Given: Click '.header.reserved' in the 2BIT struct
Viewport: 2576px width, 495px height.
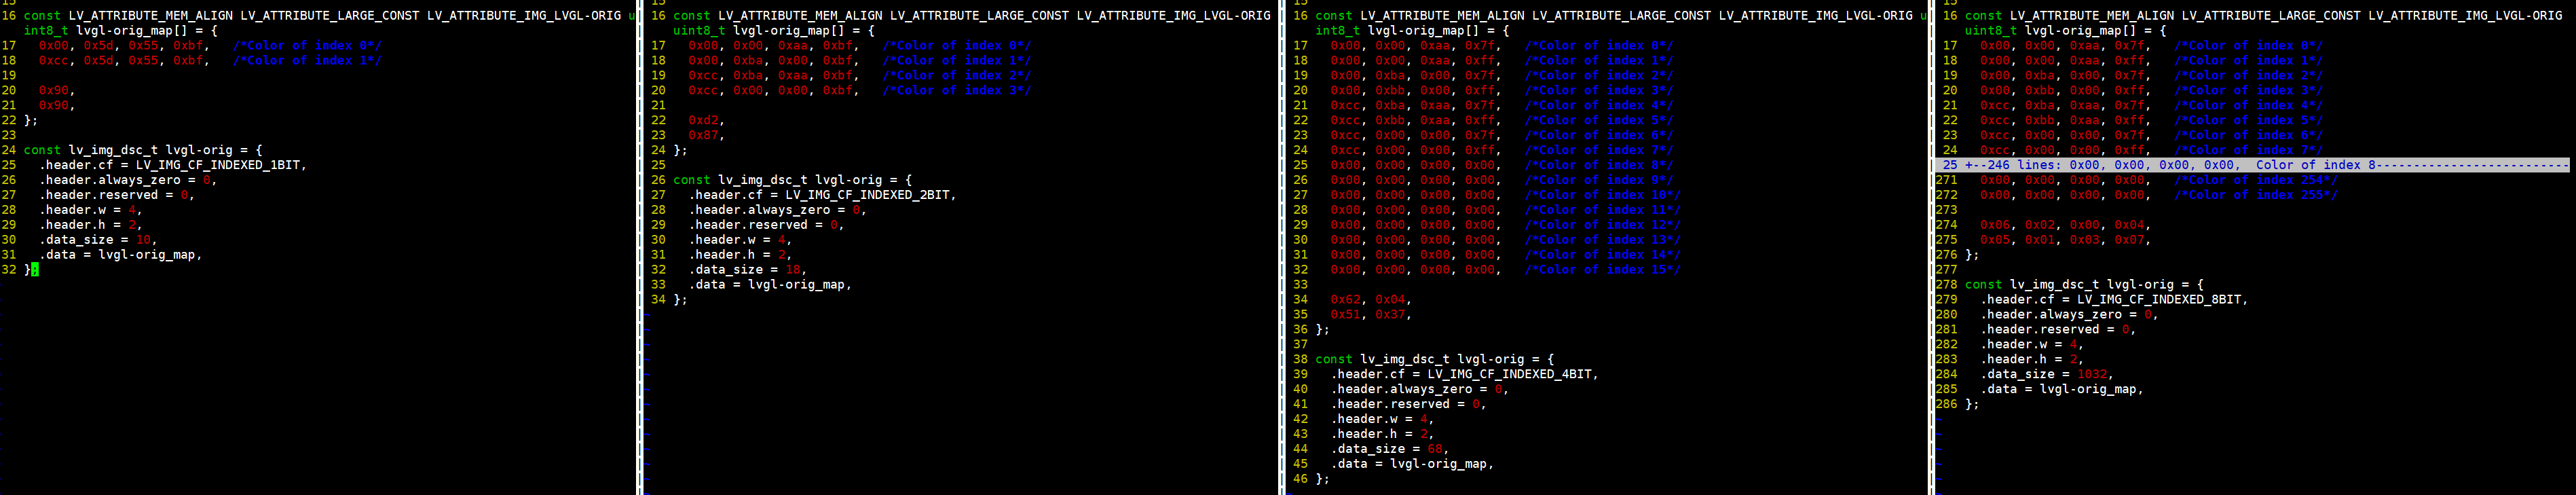Looking at the screenshot, I should click(748, 225).
